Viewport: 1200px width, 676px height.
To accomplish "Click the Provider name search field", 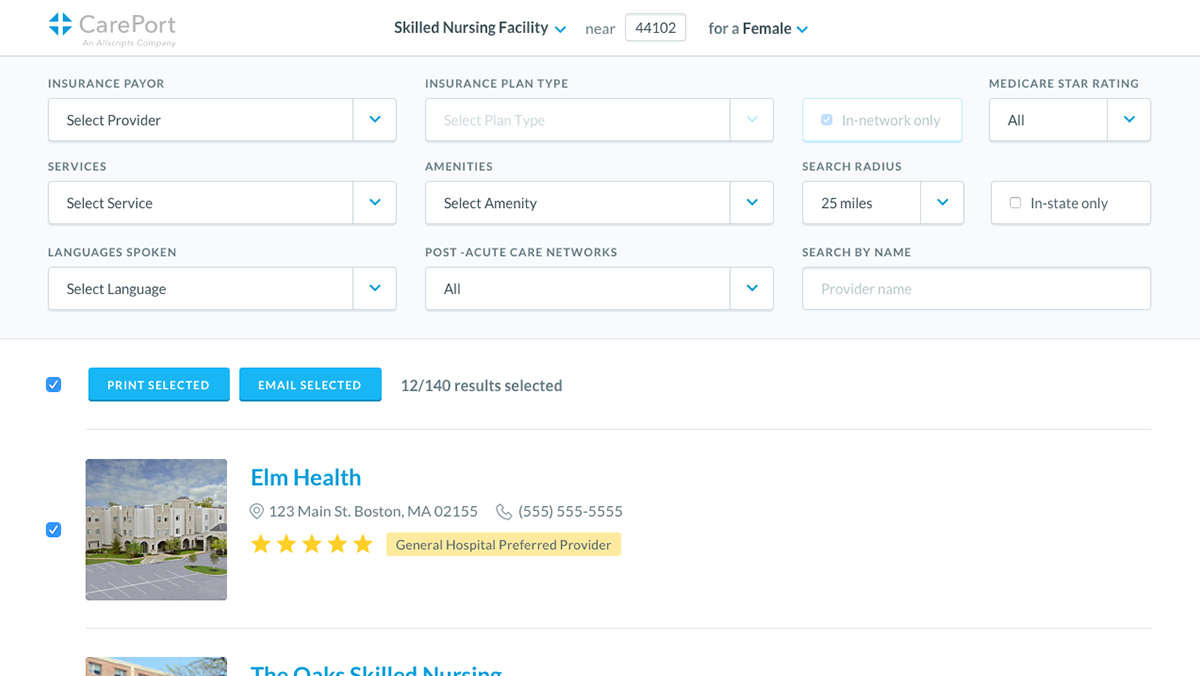I will click(976, 289).
